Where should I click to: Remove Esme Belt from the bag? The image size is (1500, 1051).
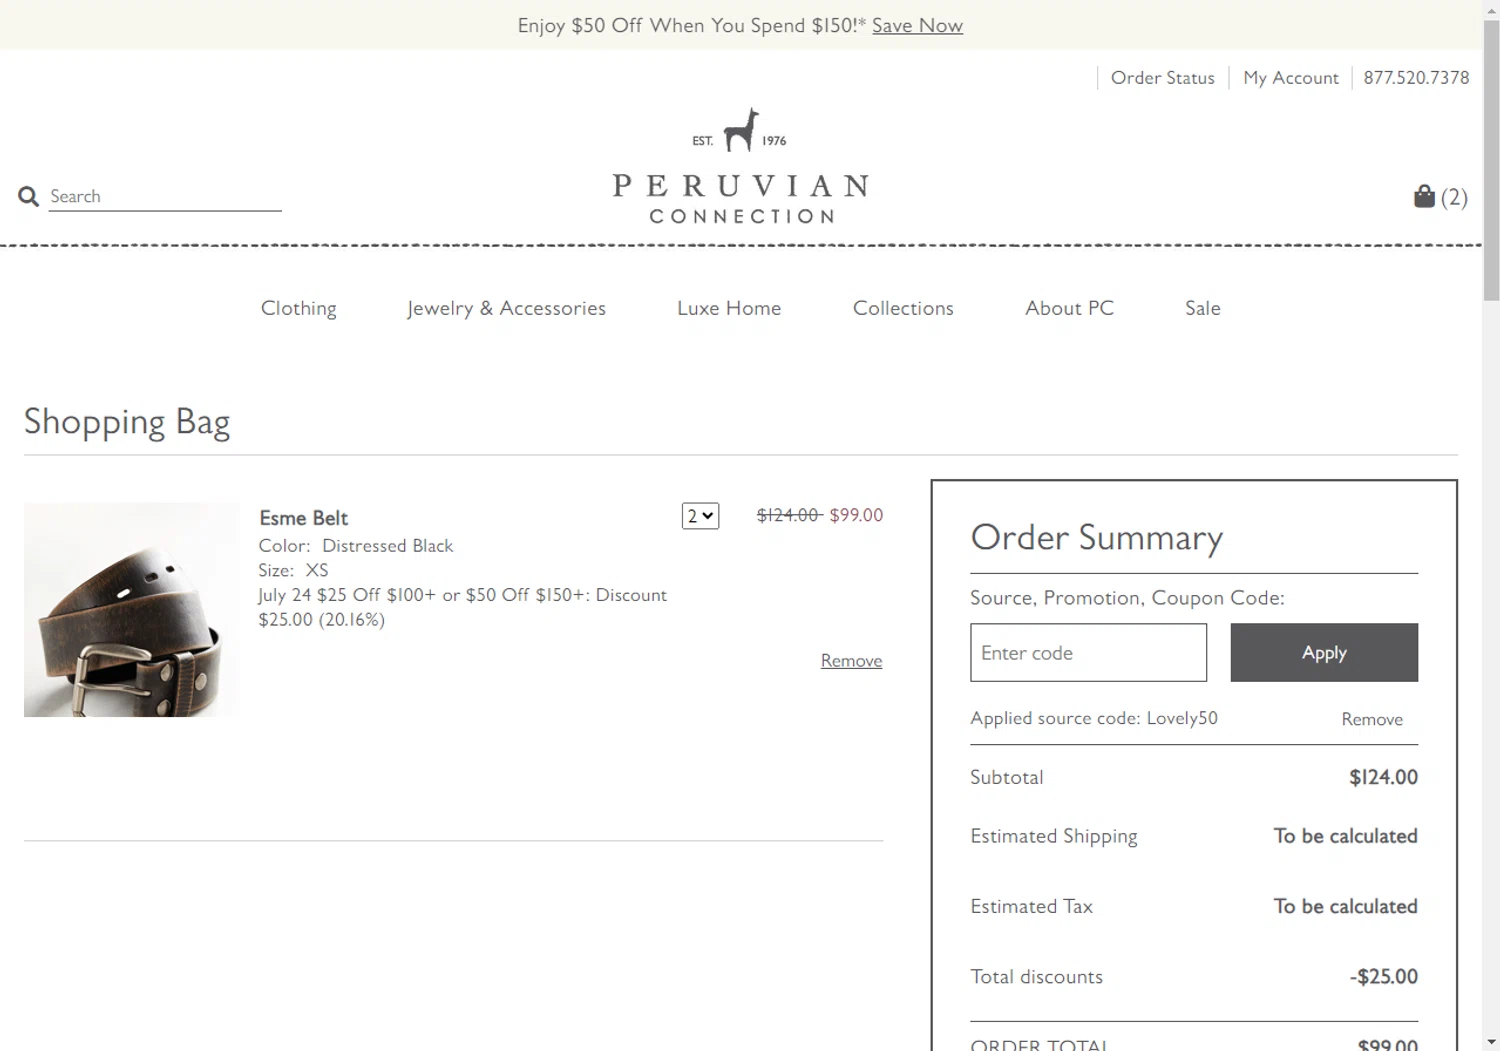click(851, 661)
